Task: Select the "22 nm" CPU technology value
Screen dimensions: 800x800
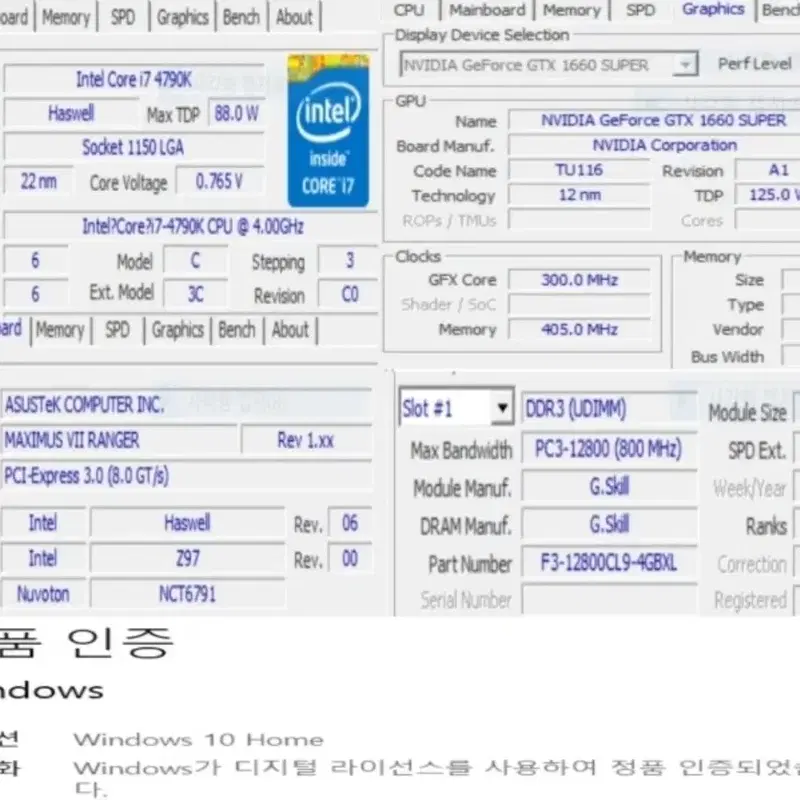Action: (38, 181)
